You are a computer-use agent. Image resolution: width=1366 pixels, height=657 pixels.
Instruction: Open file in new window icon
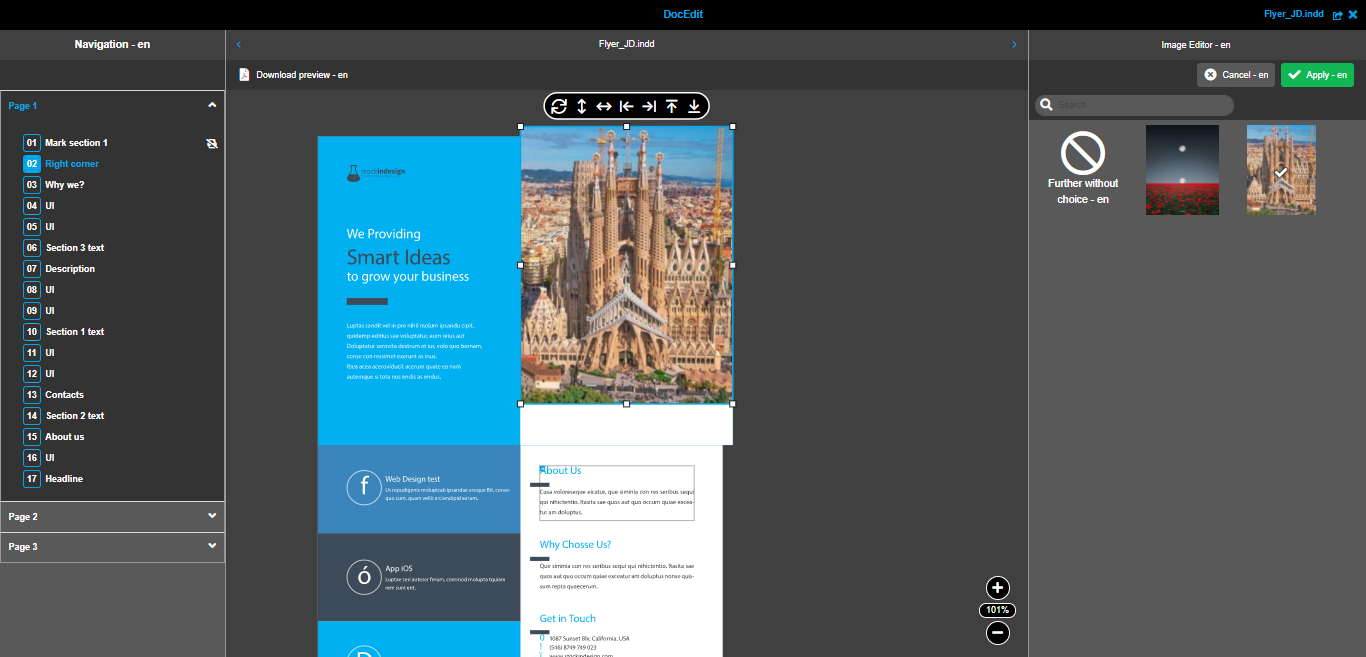click(1337, 15)
